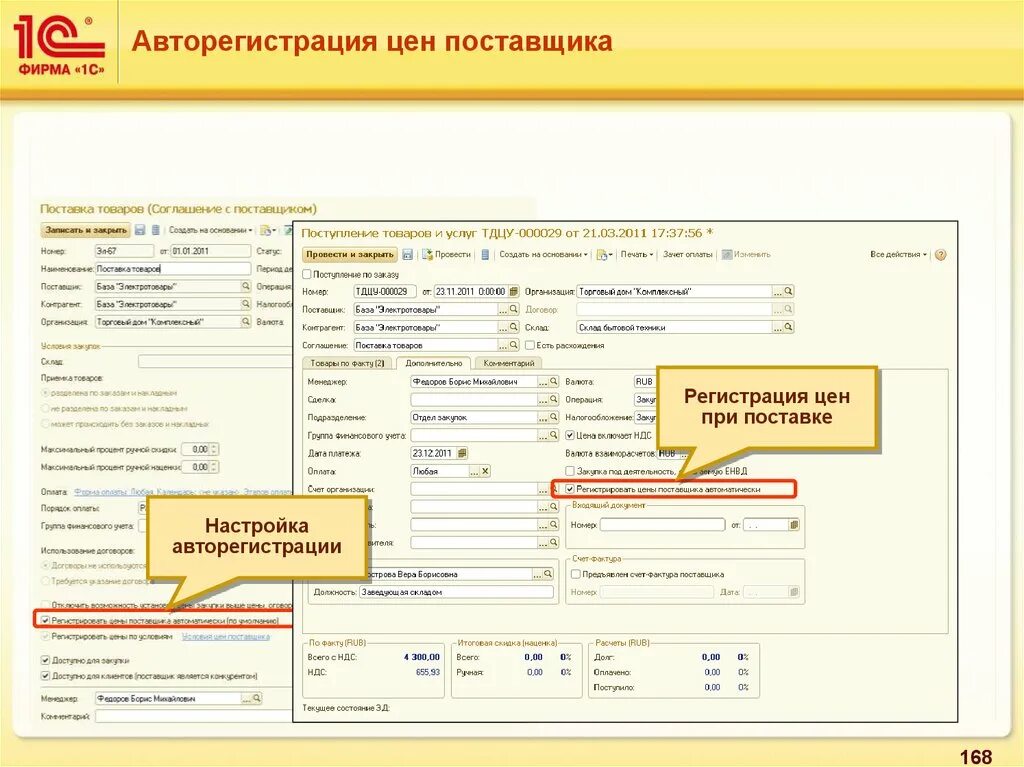The width and height of the screenshot is (1024, 767).
Task: Switch to the 'Комментарий' tab
Action: coord(508,363)
